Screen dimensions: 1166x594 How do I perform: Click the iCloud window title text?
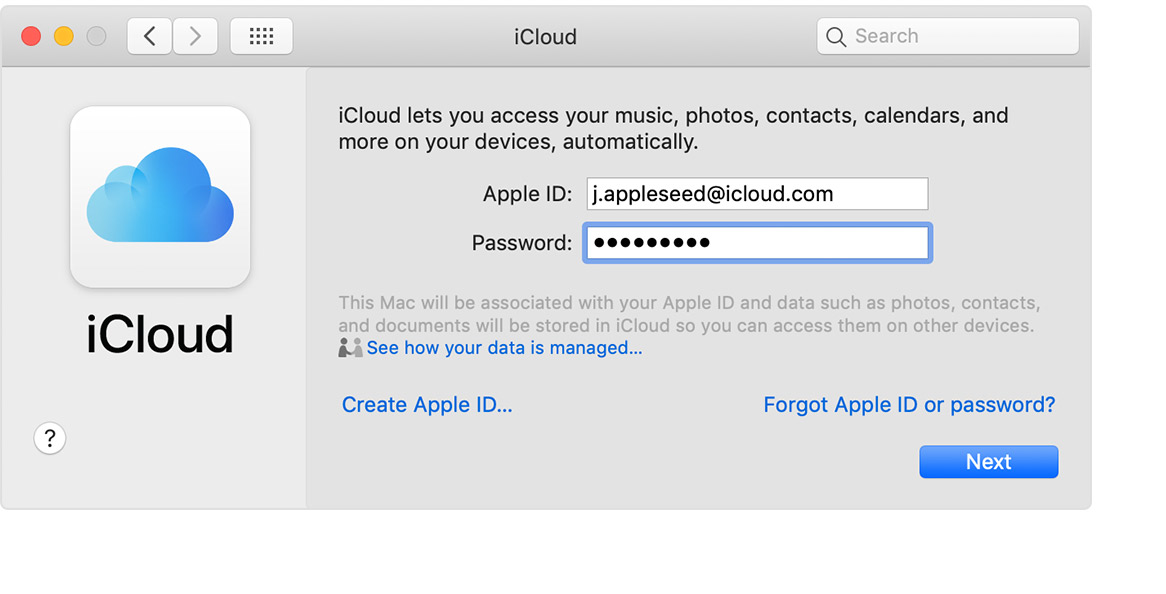tap(545, 37)
